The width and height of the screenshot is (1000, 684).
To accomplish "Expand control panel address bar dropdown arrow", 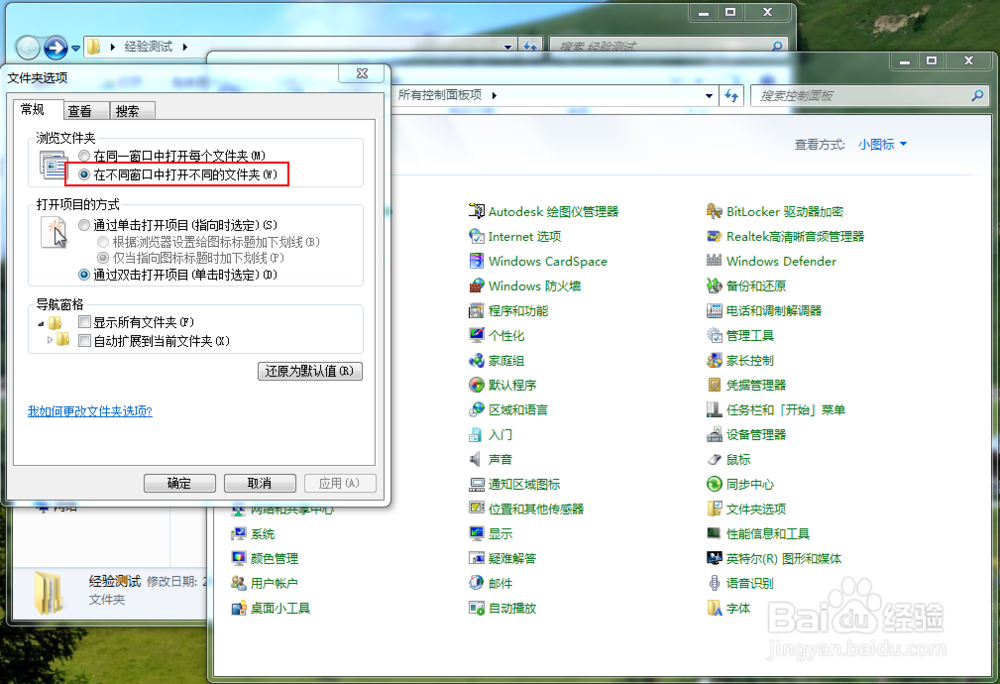I will coord(709,96).
